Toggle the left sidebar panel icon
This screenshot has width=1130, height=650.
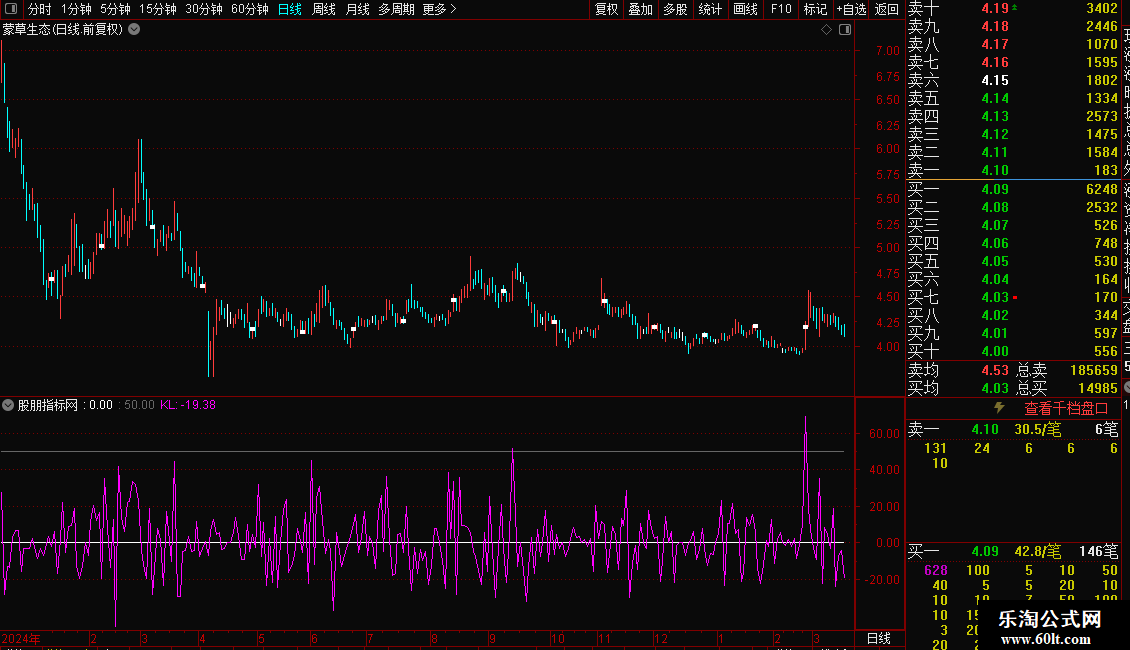tap(11, 9)
